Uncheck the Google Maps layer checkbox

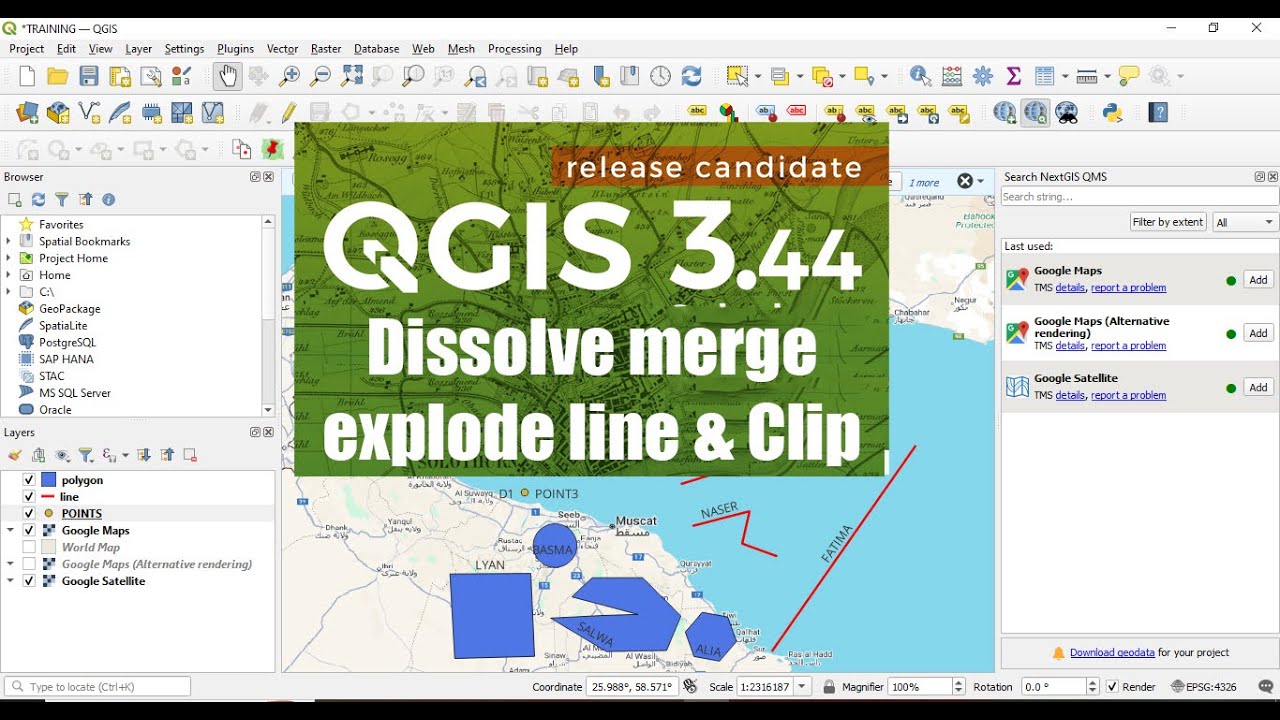(x=29, y=531)
